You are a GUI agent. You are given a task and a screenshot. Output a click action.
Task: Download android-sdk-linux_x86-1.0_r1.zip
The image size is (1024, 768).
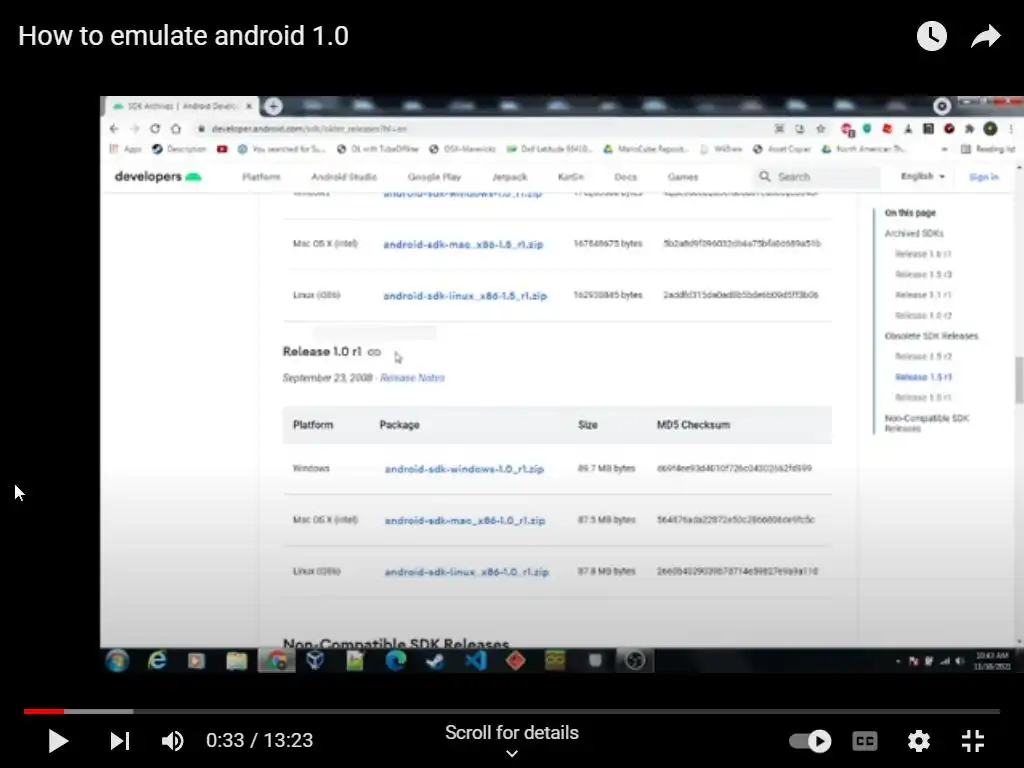466,572
